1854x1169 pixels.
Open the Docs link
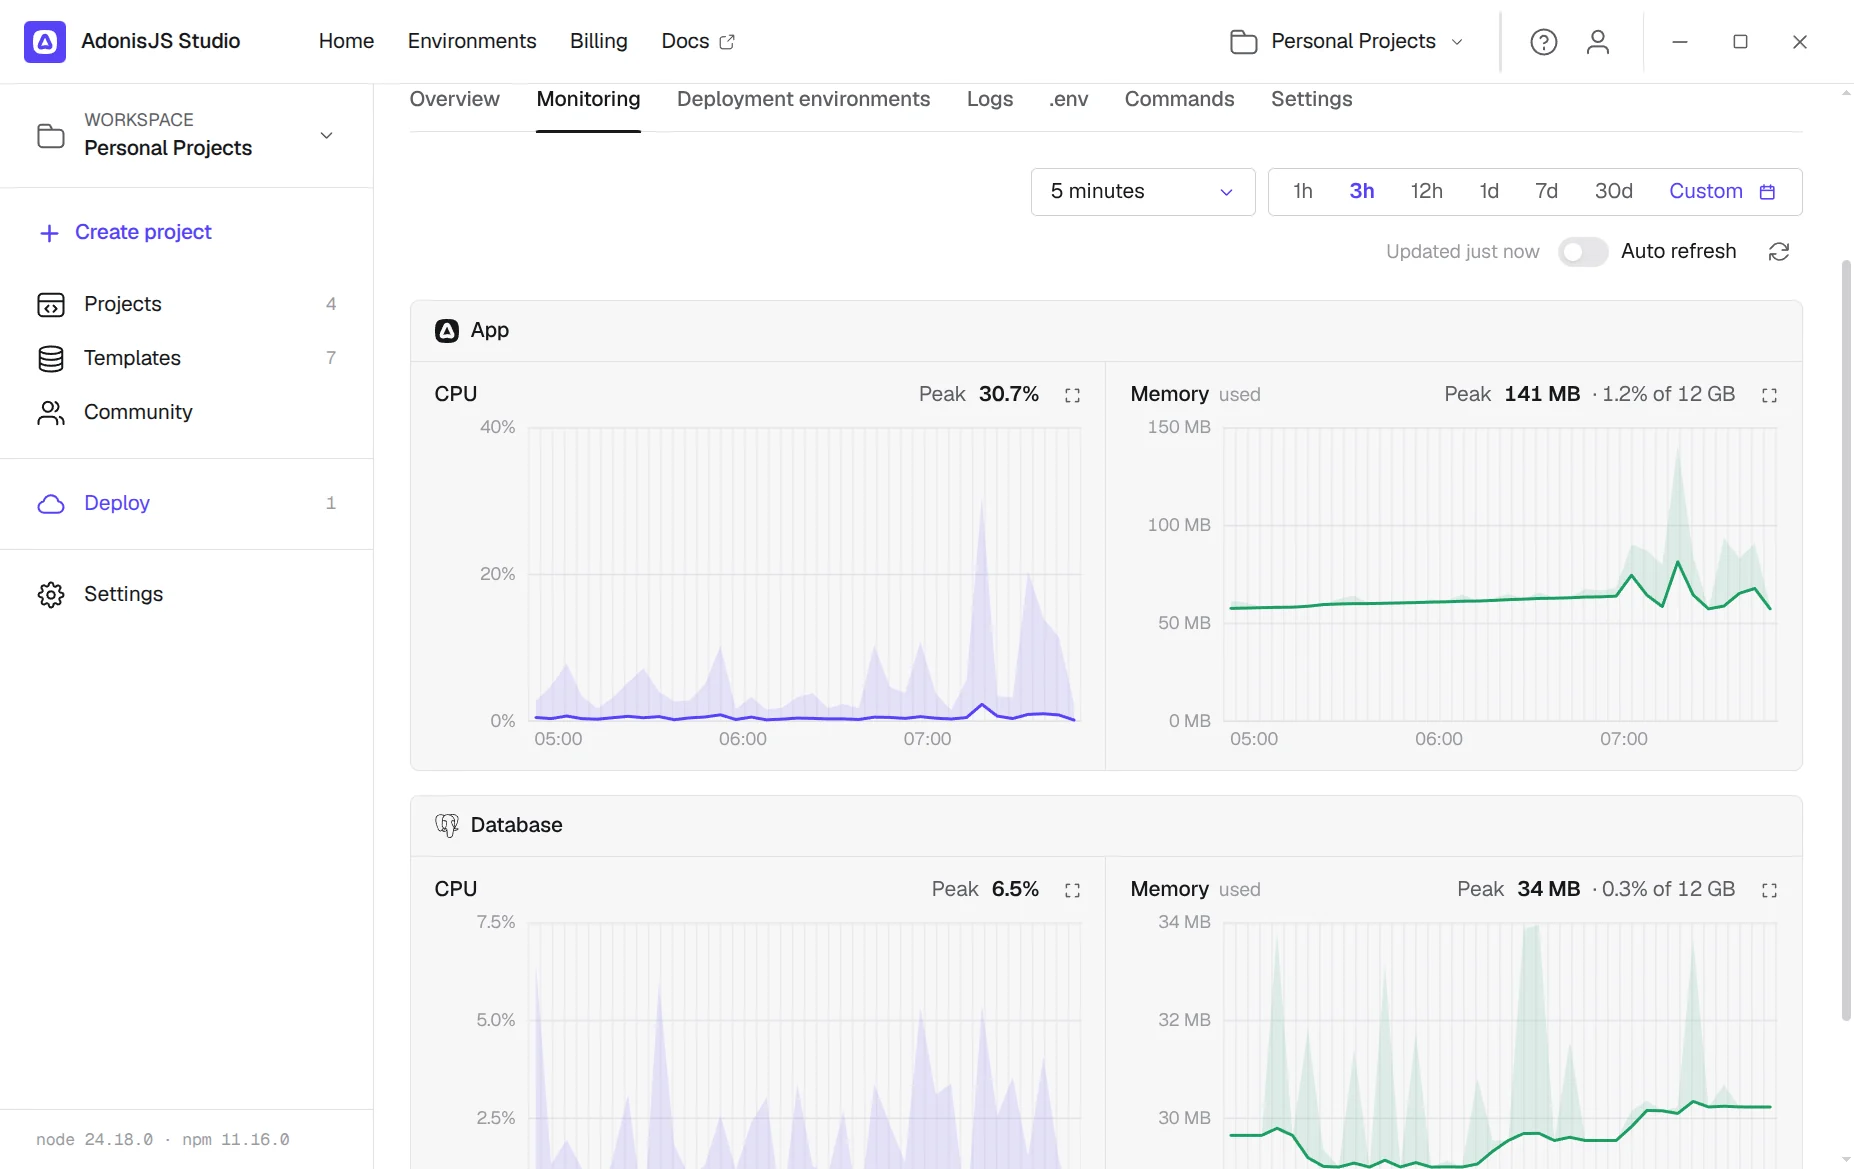[x=698, y=42]
